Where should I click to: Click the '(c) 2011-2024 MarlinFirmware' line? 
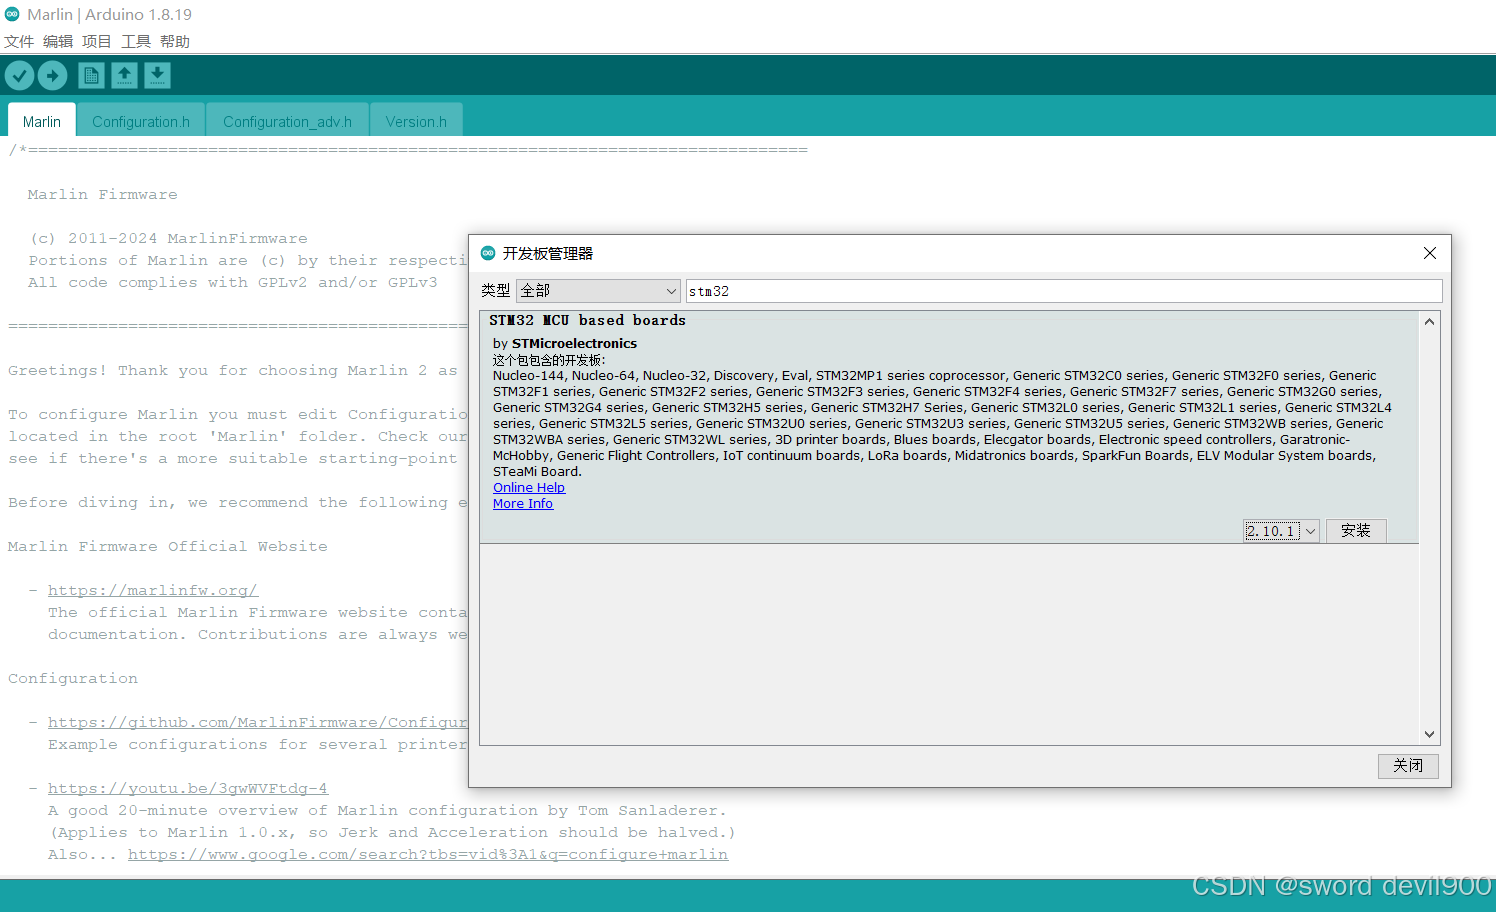point(169,238)
